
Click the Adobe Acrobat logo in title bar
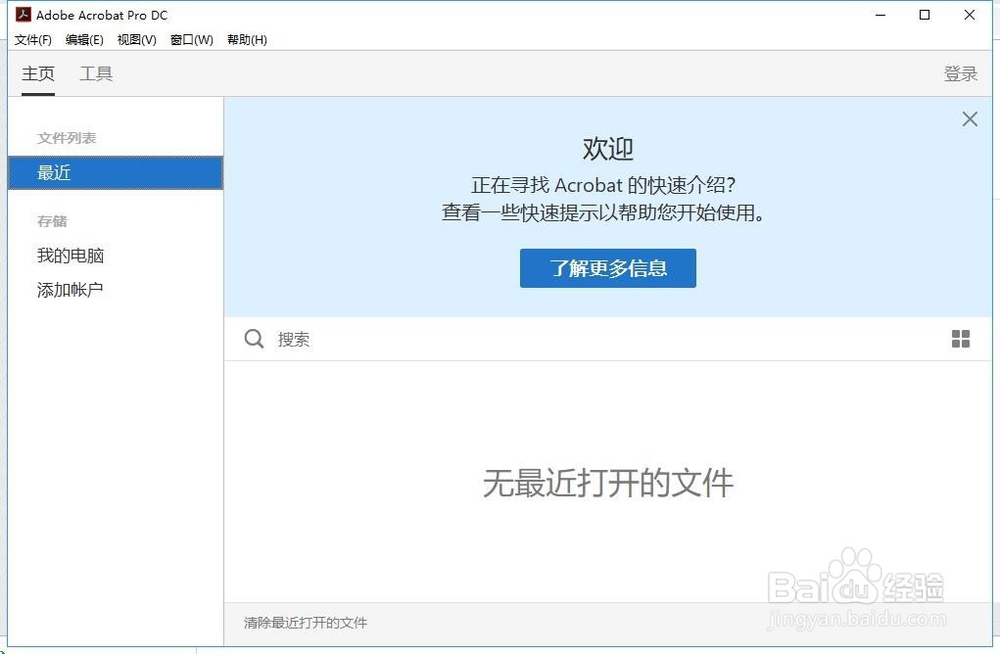24,15
